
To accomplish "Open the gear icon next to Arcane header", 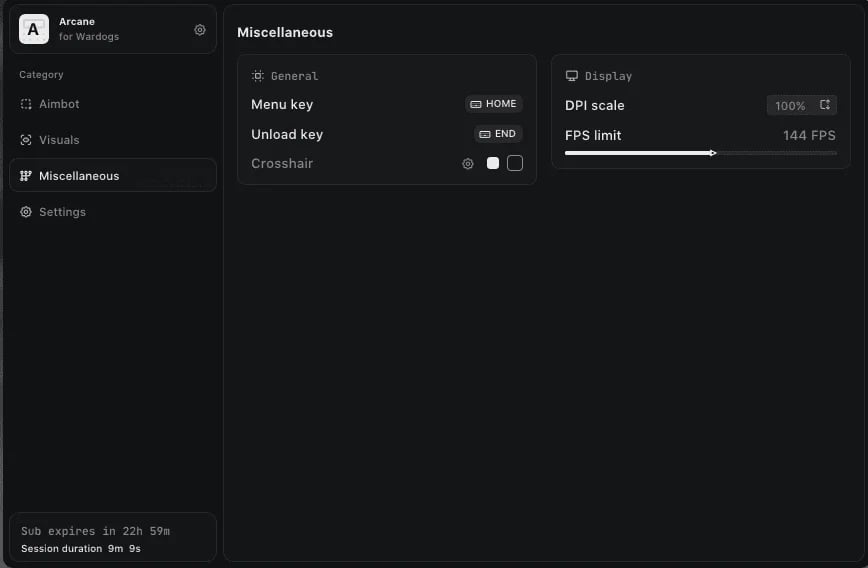I will click(x=200, y=30).
